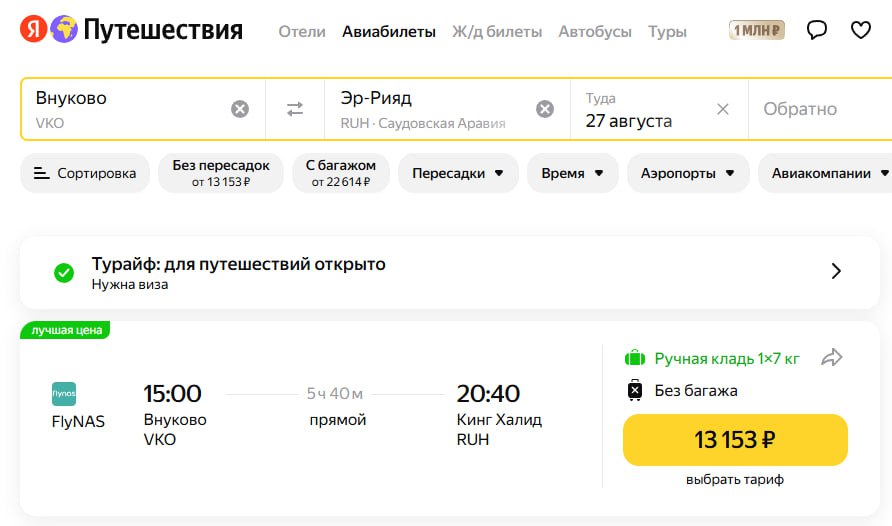Go to Ж/д билеты section
Viewport: 892px width, 526px height.
pyautogui.click(x=497, y=31)
